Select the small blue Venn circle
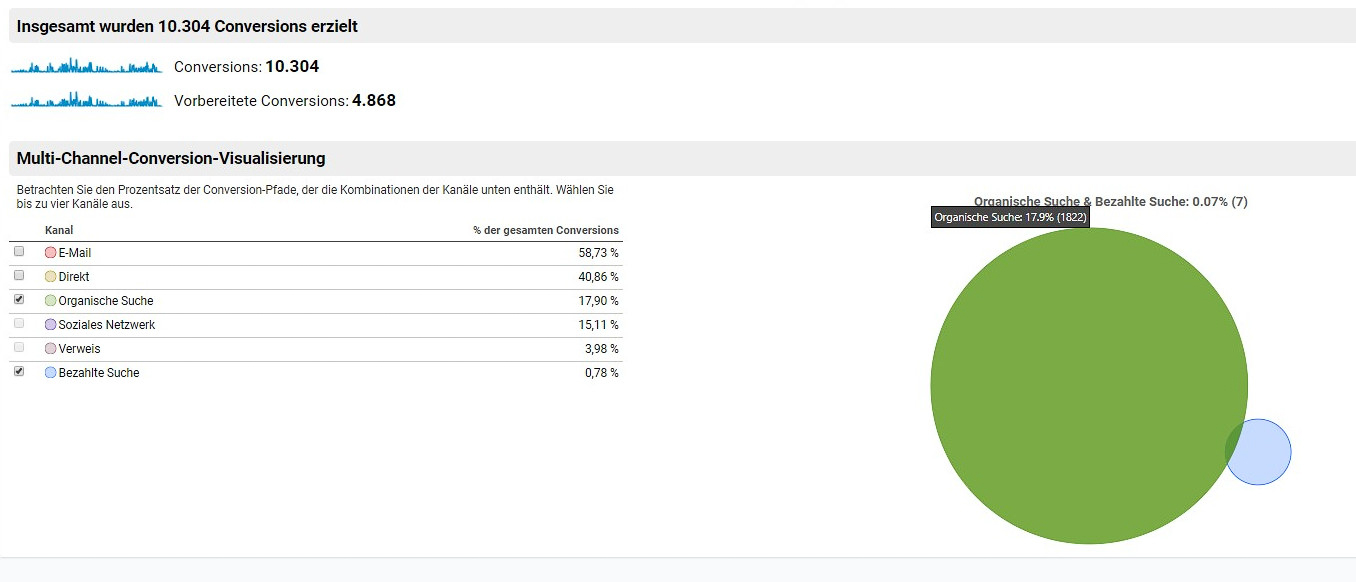1356x582 pixels. click(1266, 452)
